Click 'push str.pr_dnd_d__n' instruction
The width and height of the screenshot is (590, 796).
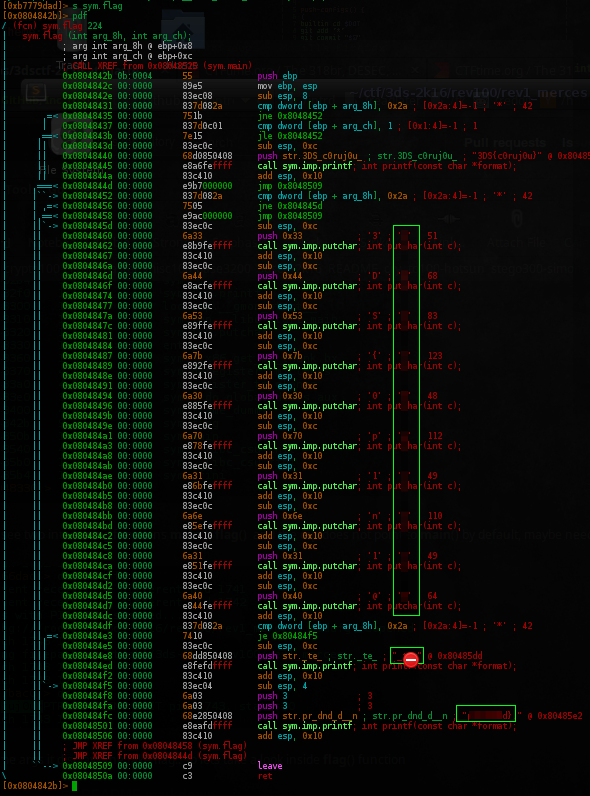coord(307,716)
